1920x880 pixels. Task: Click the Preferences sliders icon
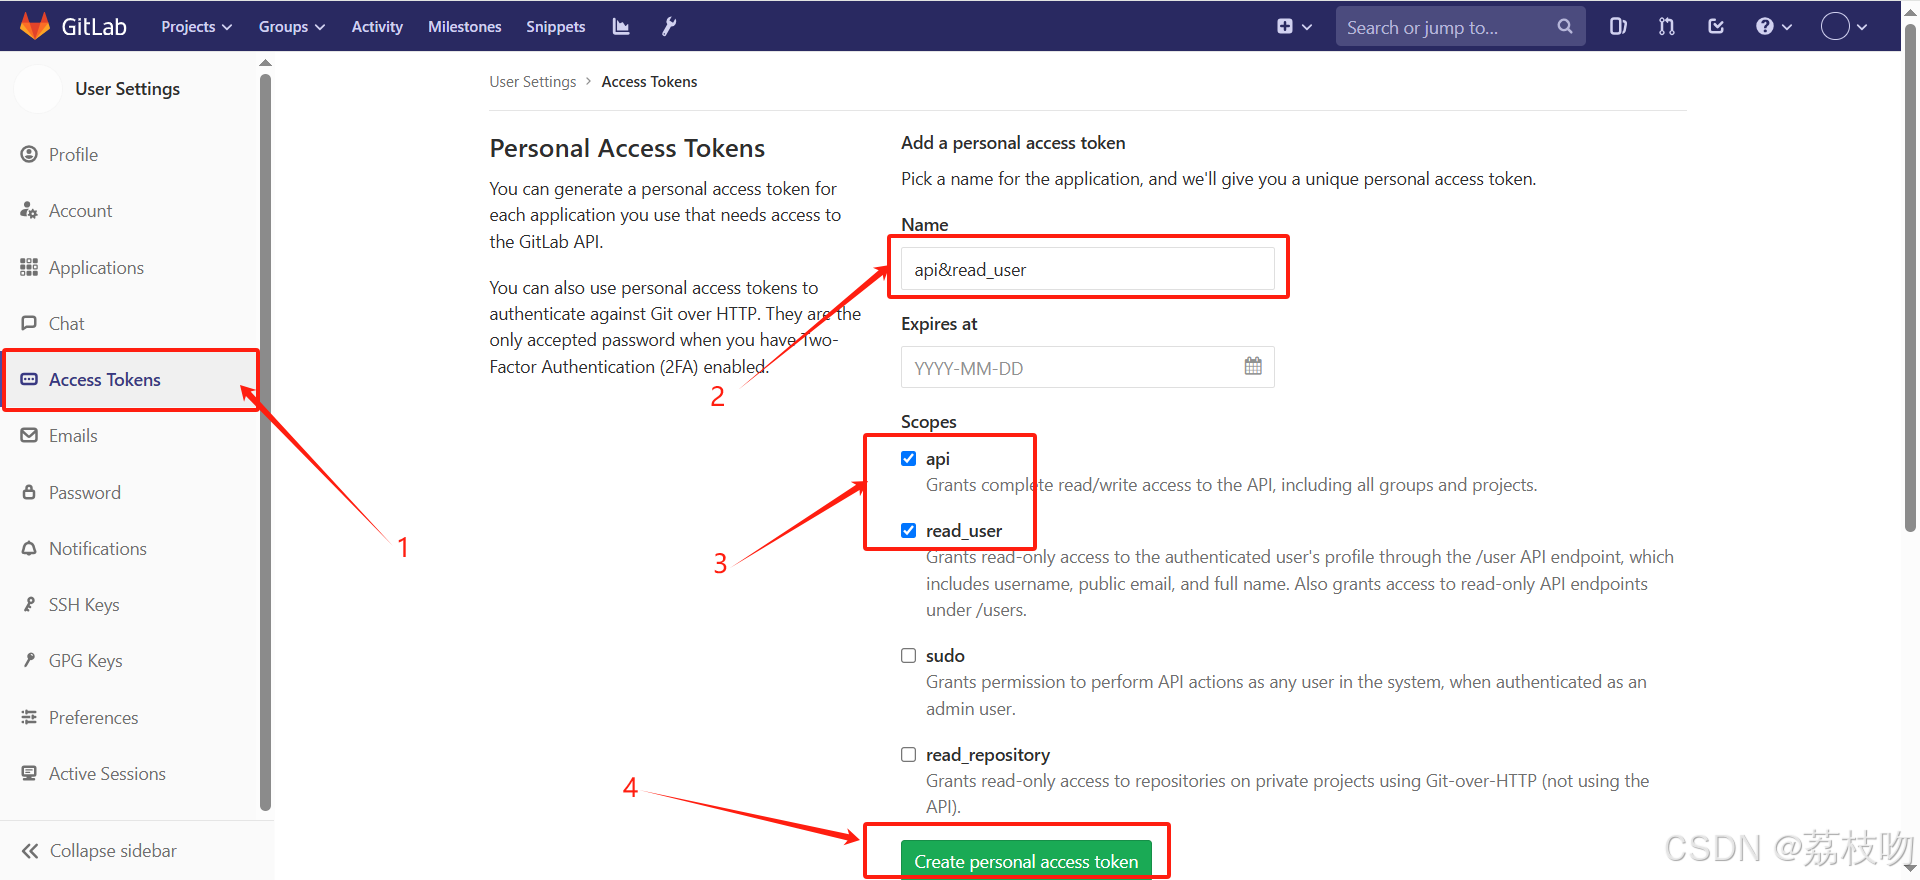(29, 717)
